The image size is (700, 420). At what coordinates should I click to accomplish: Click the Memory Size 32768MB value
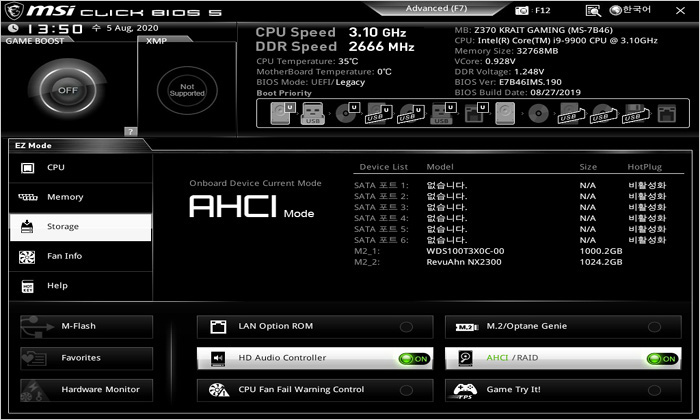pos(537,51)
